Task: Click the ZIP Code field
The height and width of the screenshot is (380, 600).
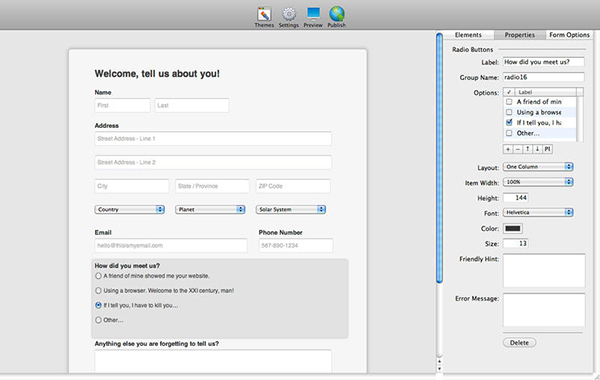Action: [x=293, y=186]
